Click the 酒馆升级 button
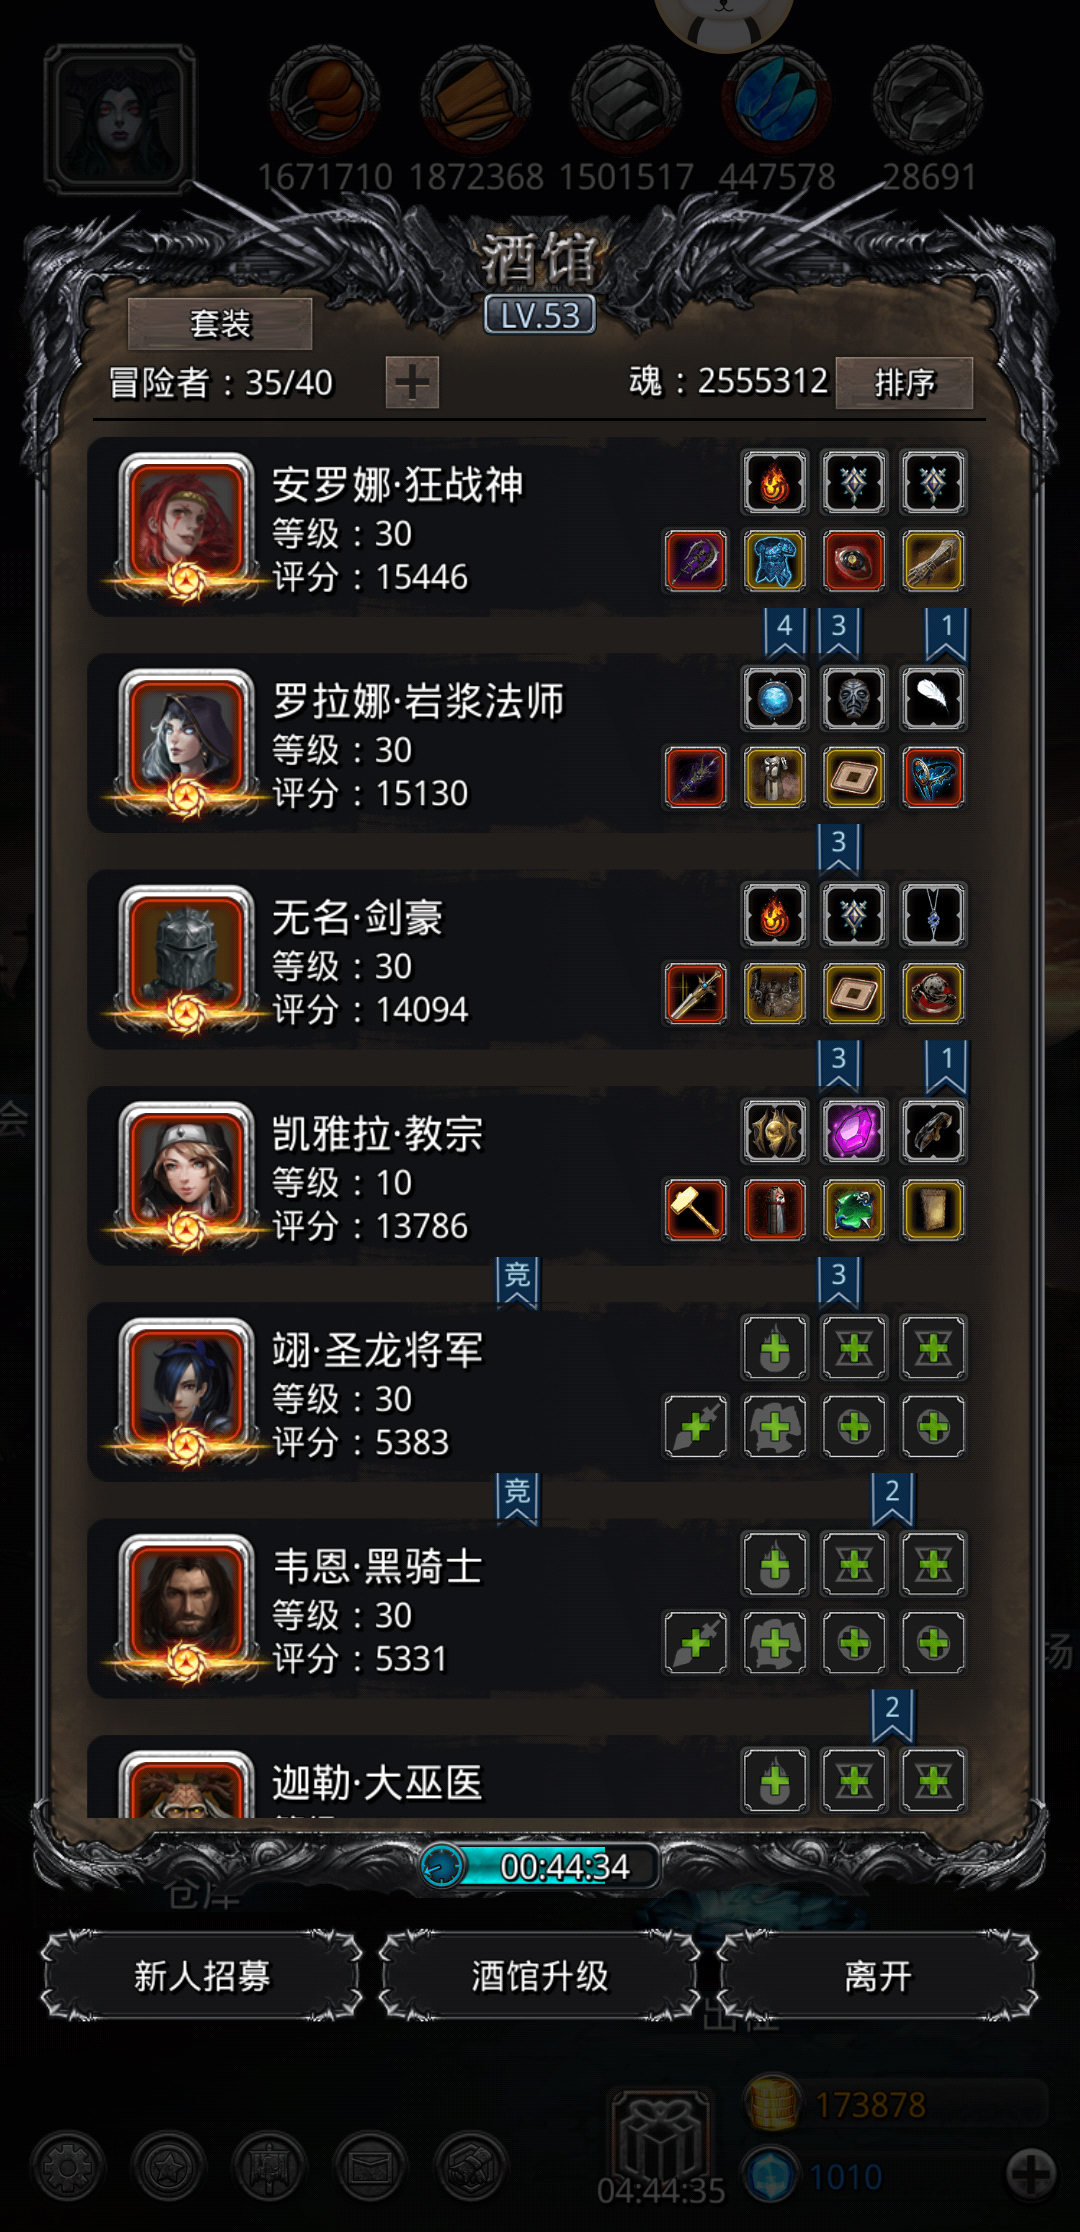This screenshot has height=2232, width=1080. tap(540, 1976)
